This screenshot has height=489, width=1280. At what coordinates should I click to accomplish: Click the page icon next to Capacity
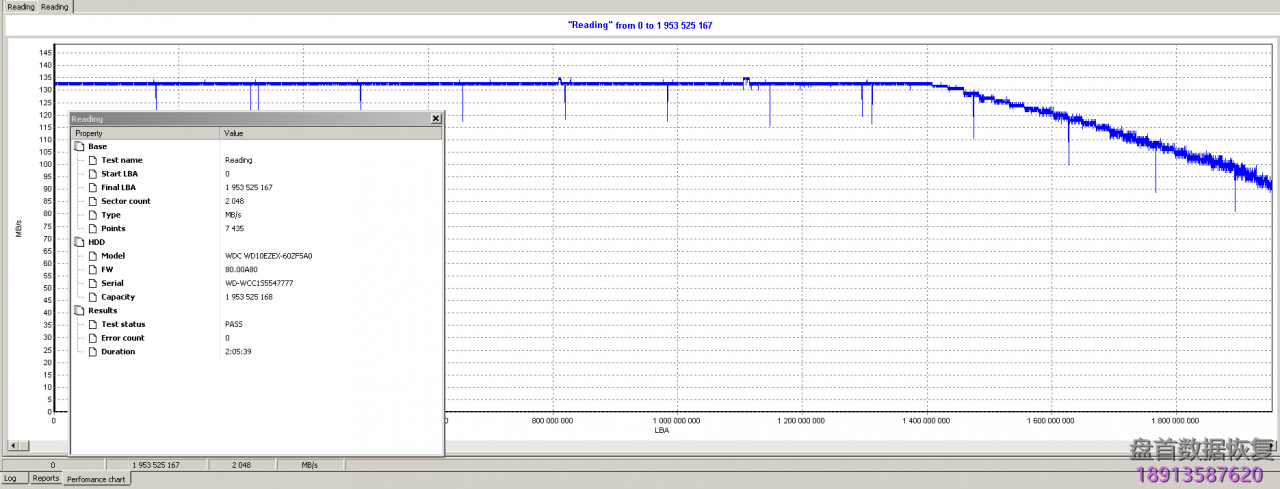(93, 297)
